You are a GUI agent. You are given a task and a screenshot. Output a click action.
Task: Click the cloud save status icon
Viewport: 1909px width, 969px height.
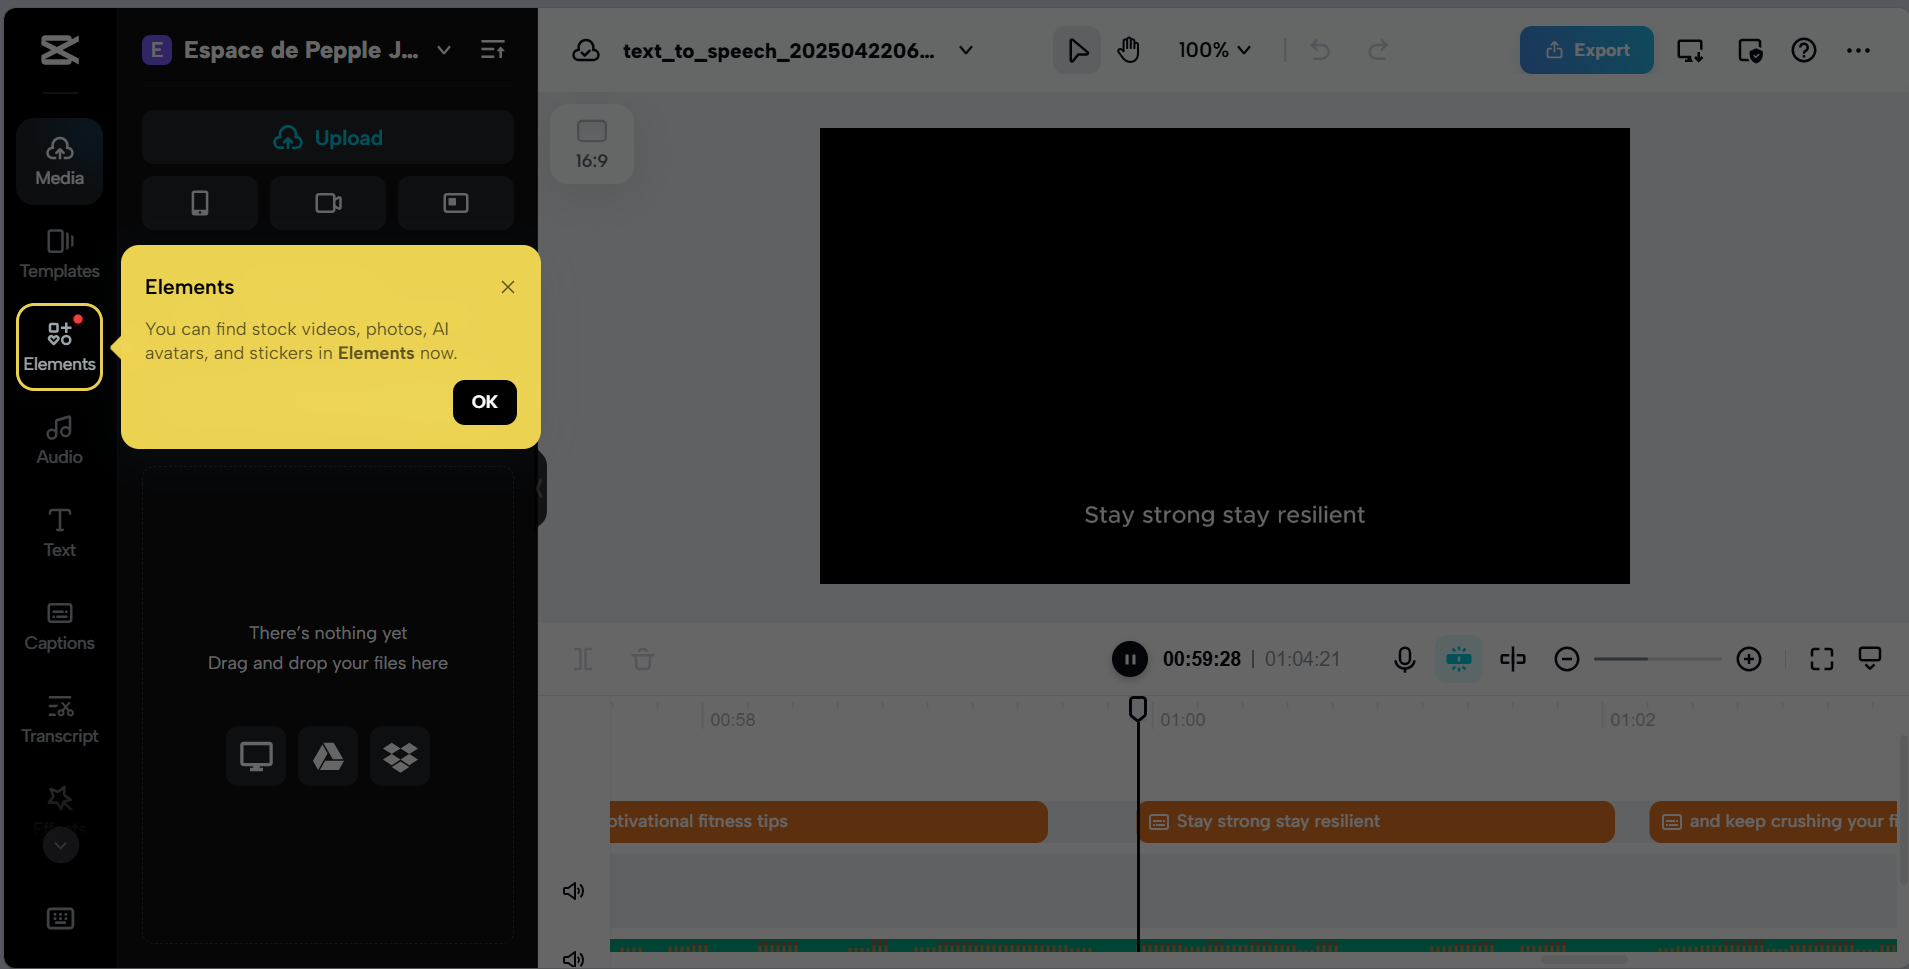pyautogui.click(x=586, y=50)
